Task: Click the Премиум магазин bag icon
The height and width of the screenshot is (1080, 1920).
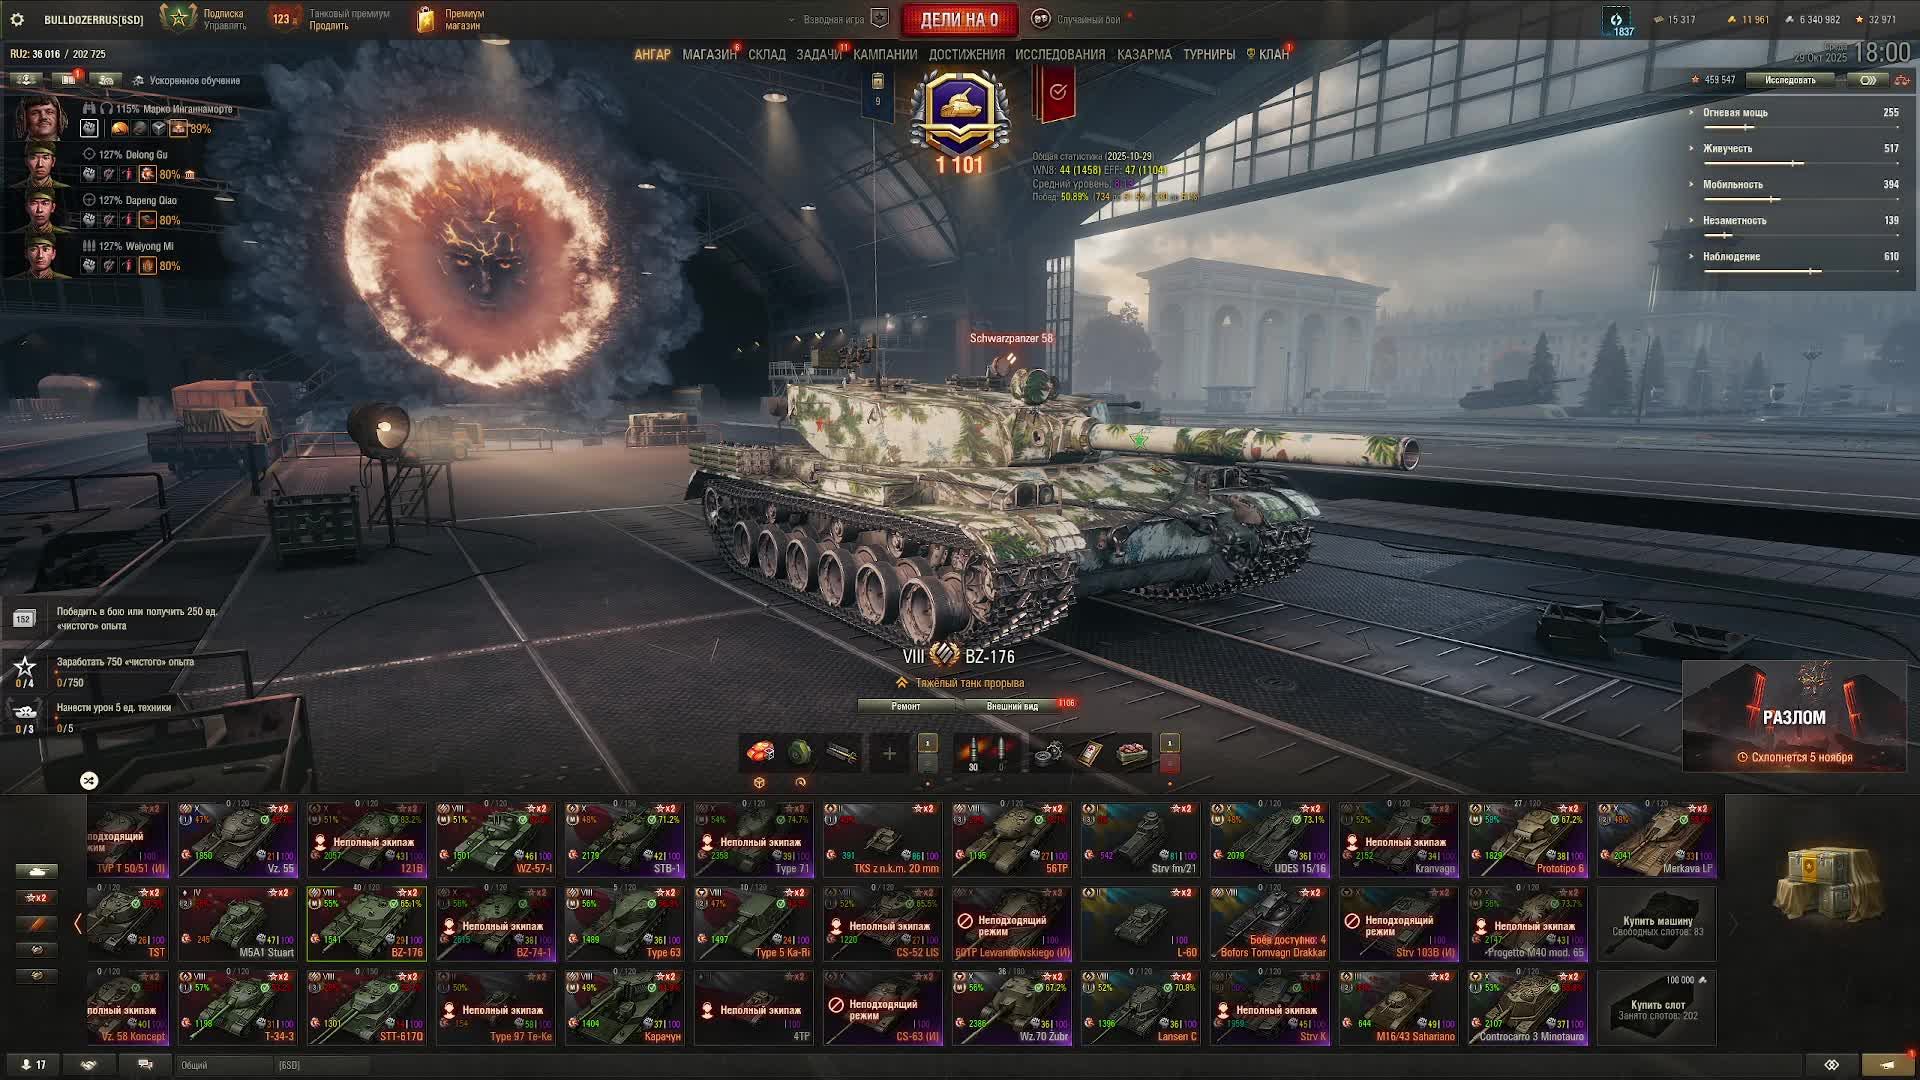Action: [x=426, y=19]
